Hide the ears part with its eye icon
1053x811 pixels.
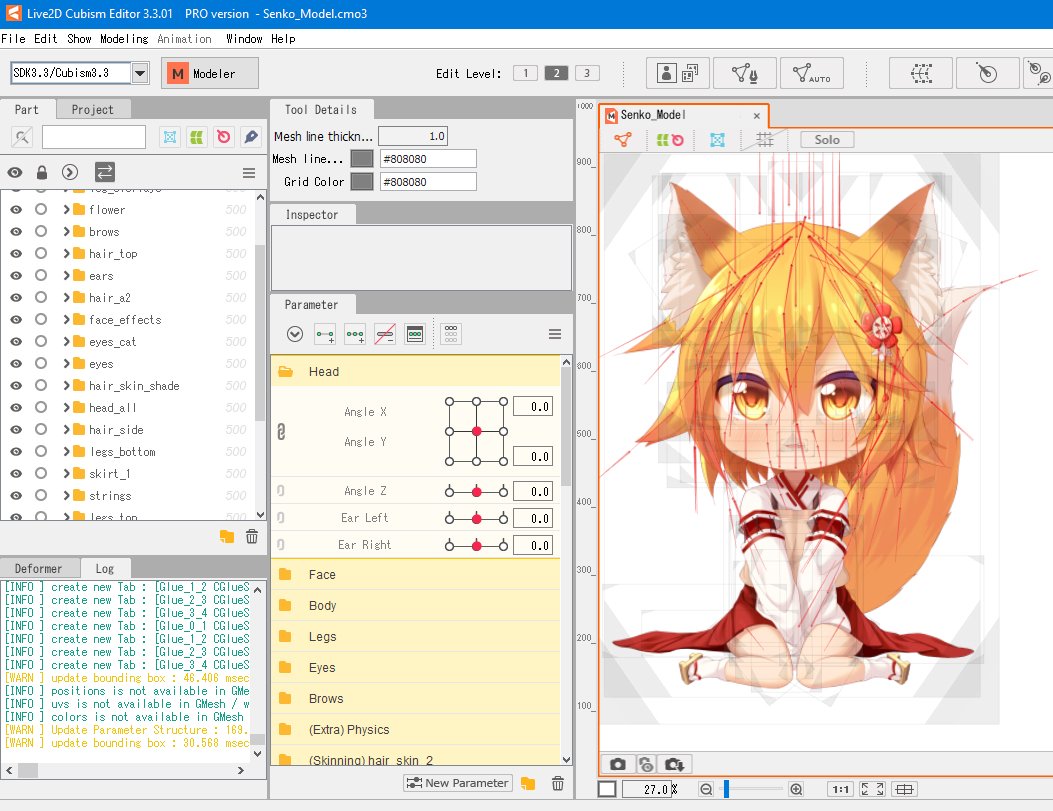[x=15, y=276]
